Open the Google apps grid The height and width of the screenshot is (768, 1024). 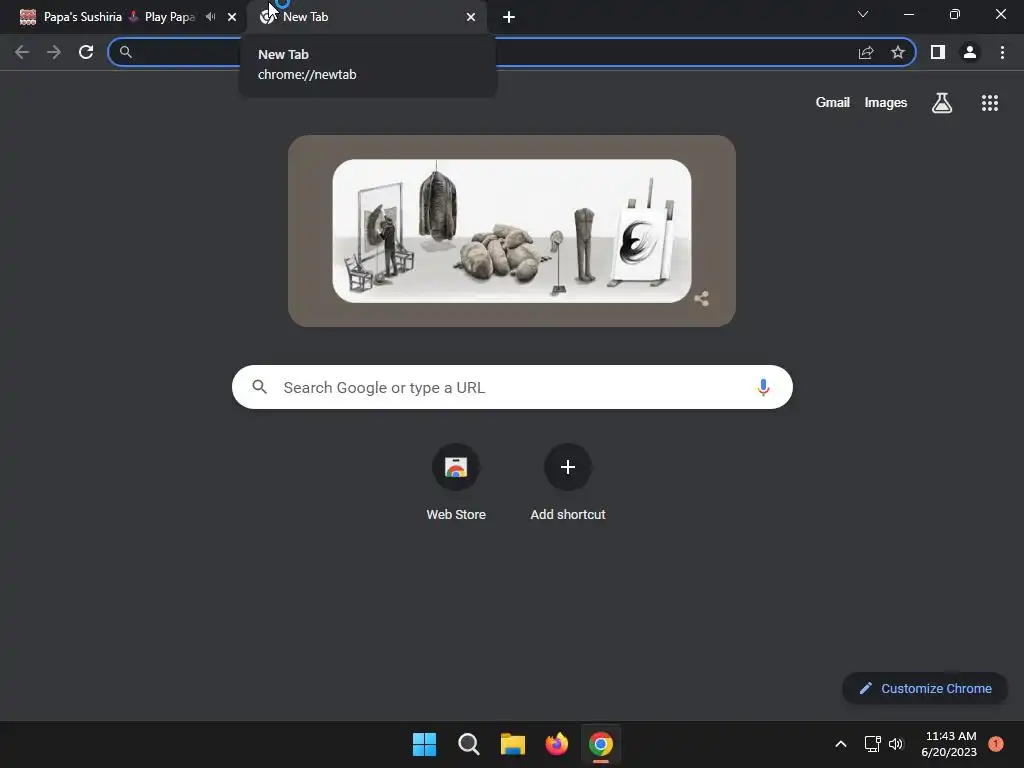(990, 103)
